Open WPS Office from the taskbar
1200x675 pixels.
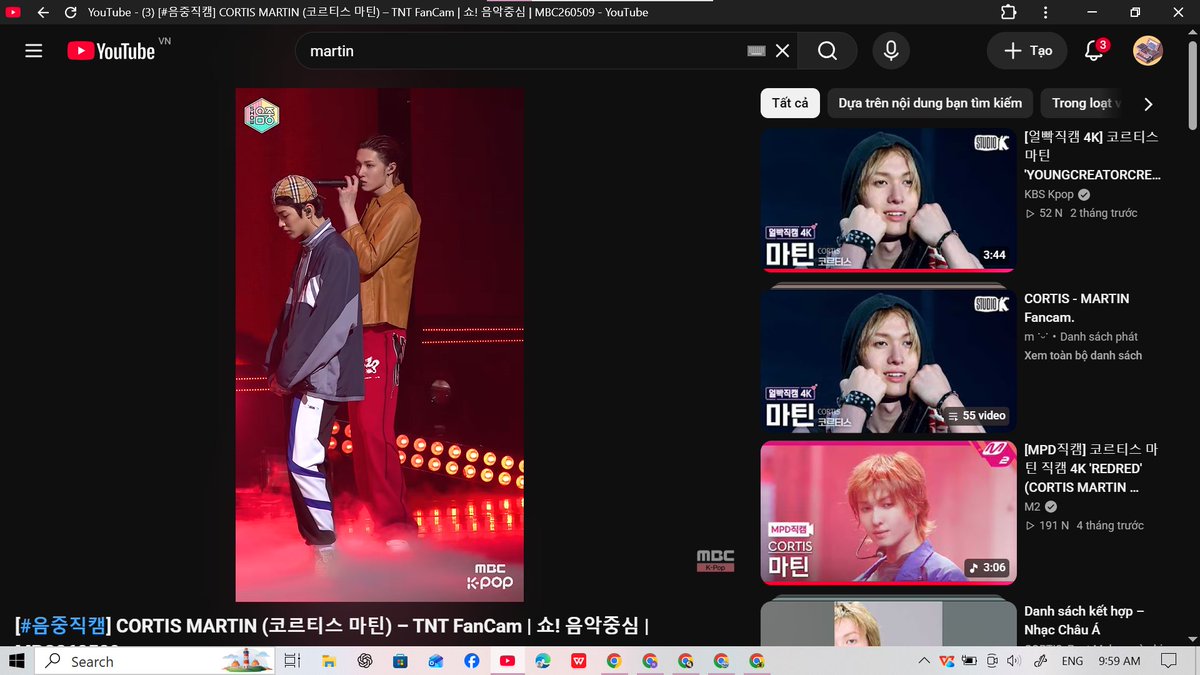[579, 661]
